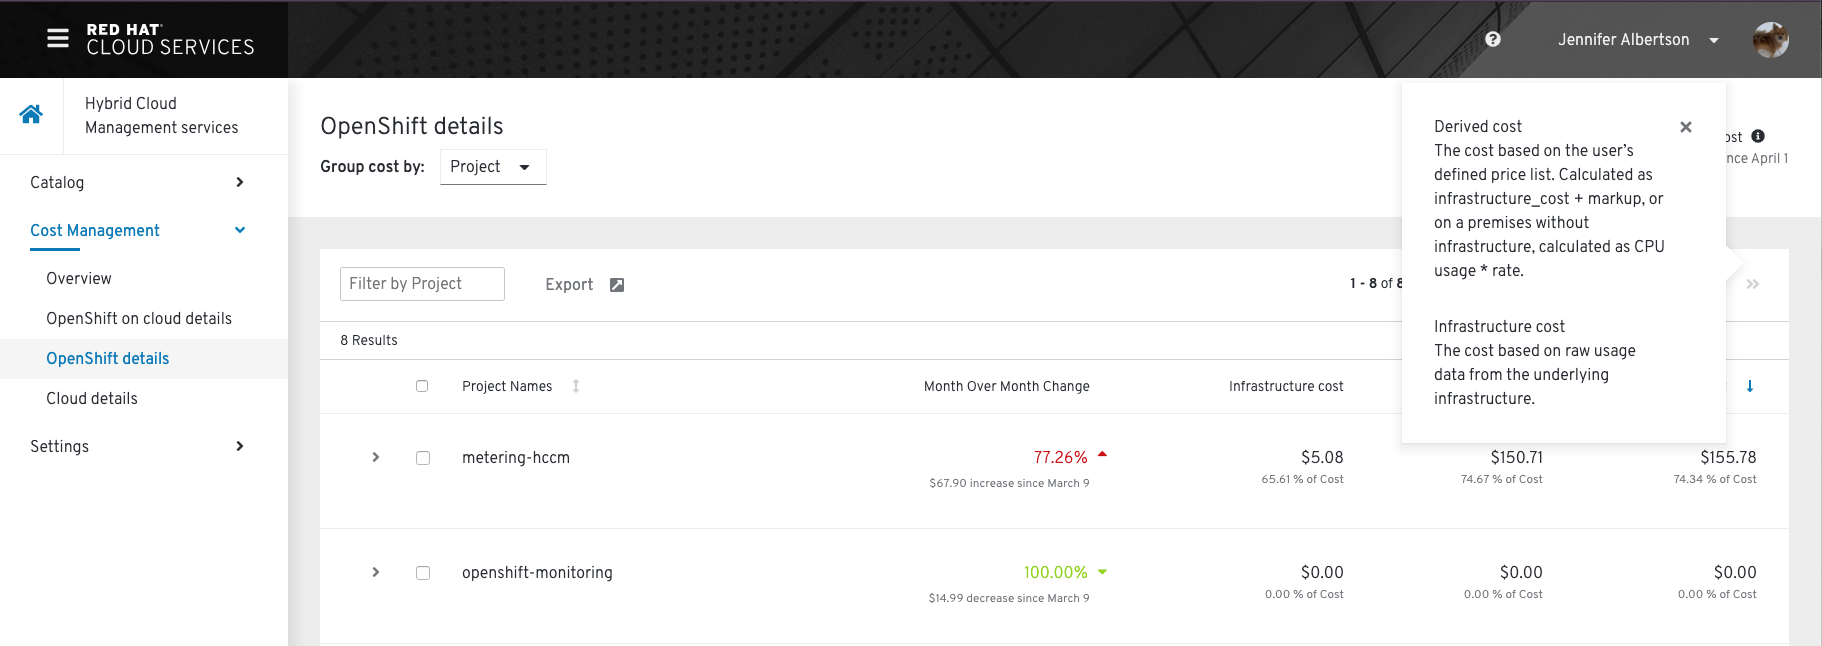Sort by Project Names column icon
1822x646 pixels.
coord(576,386)
